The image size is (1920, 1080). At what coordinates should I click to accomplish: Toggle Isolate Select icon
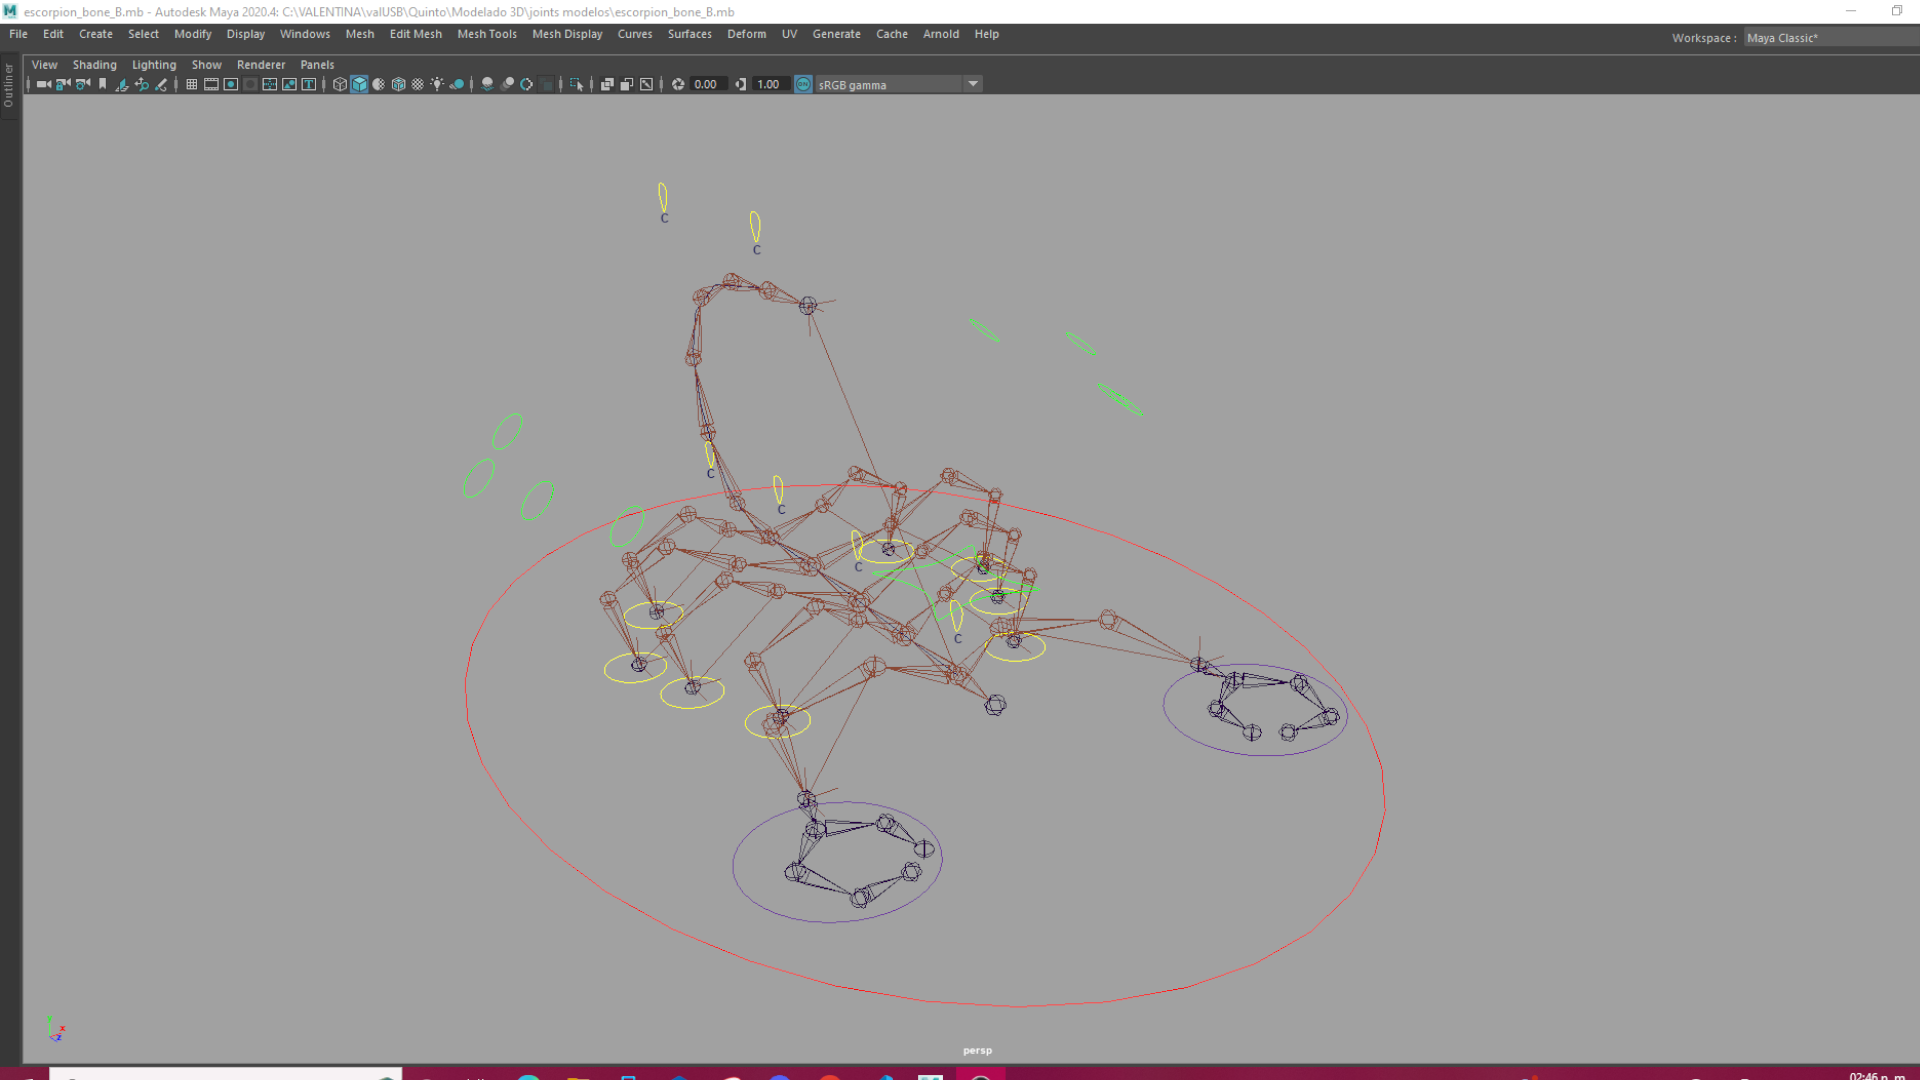(575, 84)
